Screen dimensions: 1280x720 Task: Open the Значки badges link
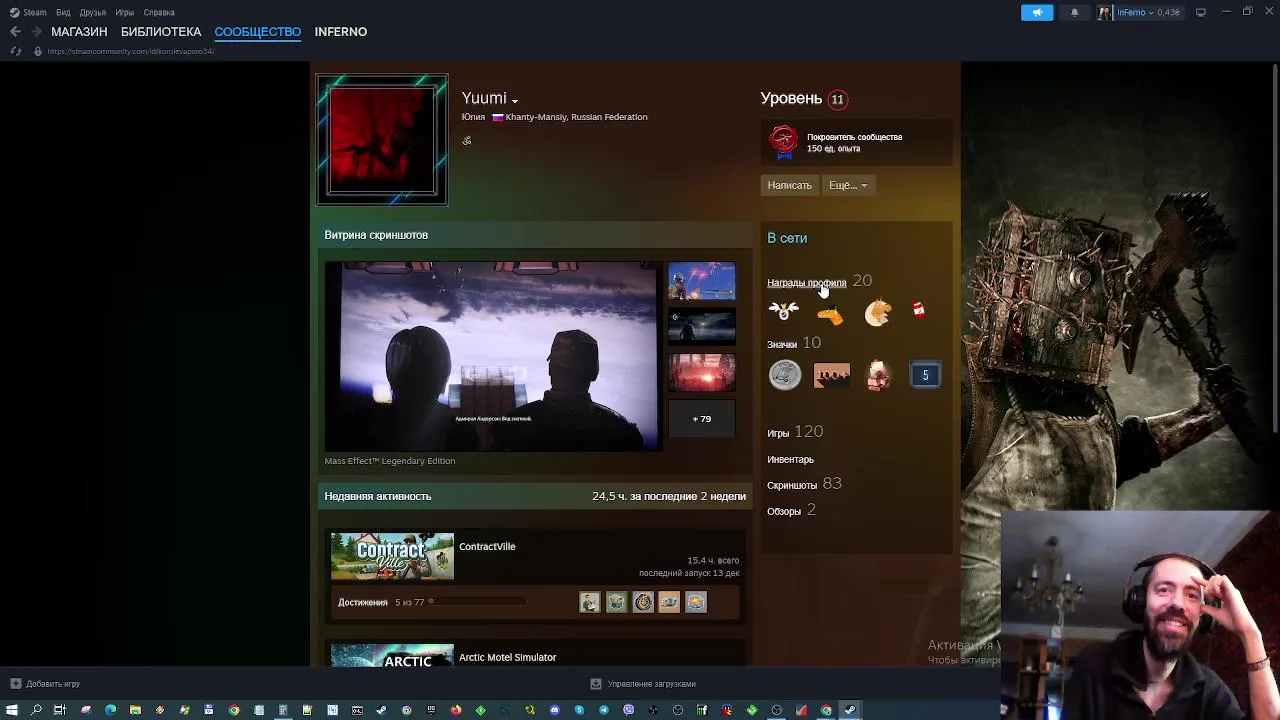(782, 344)
